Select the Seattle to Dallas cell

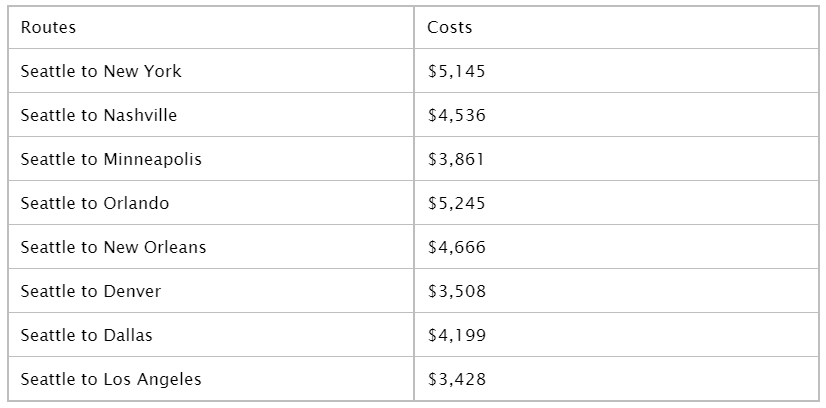point(211,334)
